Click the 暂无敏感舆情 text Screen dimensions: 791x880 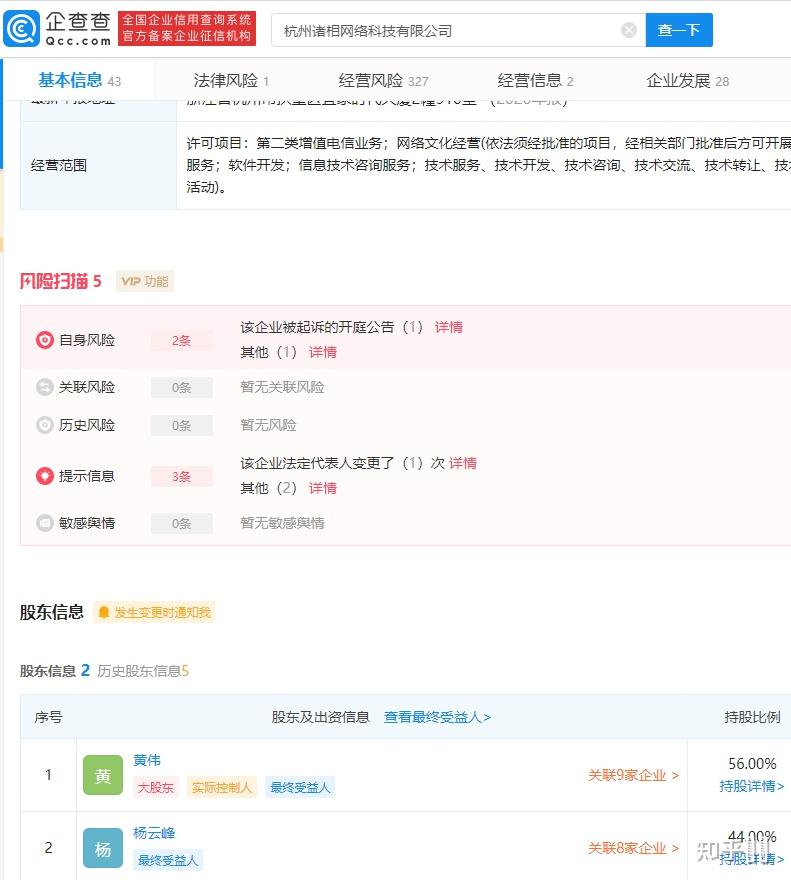pyautogui.click(x=282, y=523)
